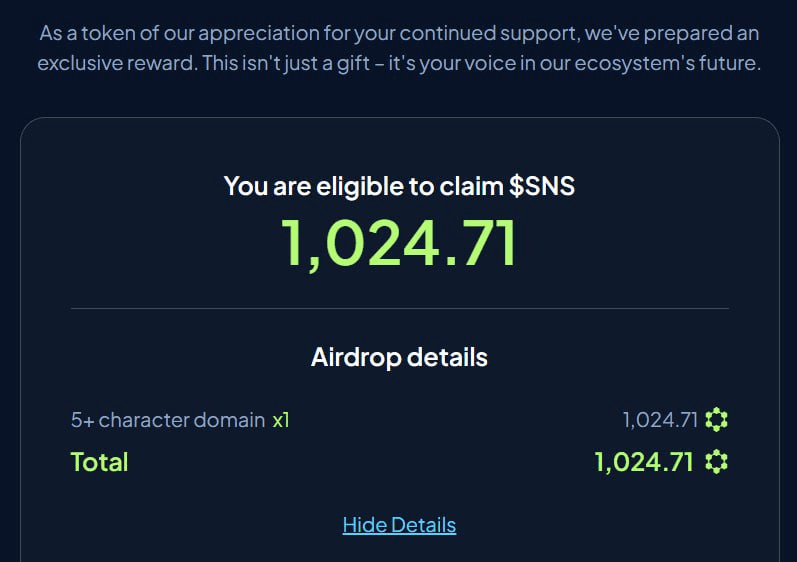Click the phrase "ecosystem's future"
The width and height of the screenshot is (797, 562).
pyautogui.click(x=666, y=64)
